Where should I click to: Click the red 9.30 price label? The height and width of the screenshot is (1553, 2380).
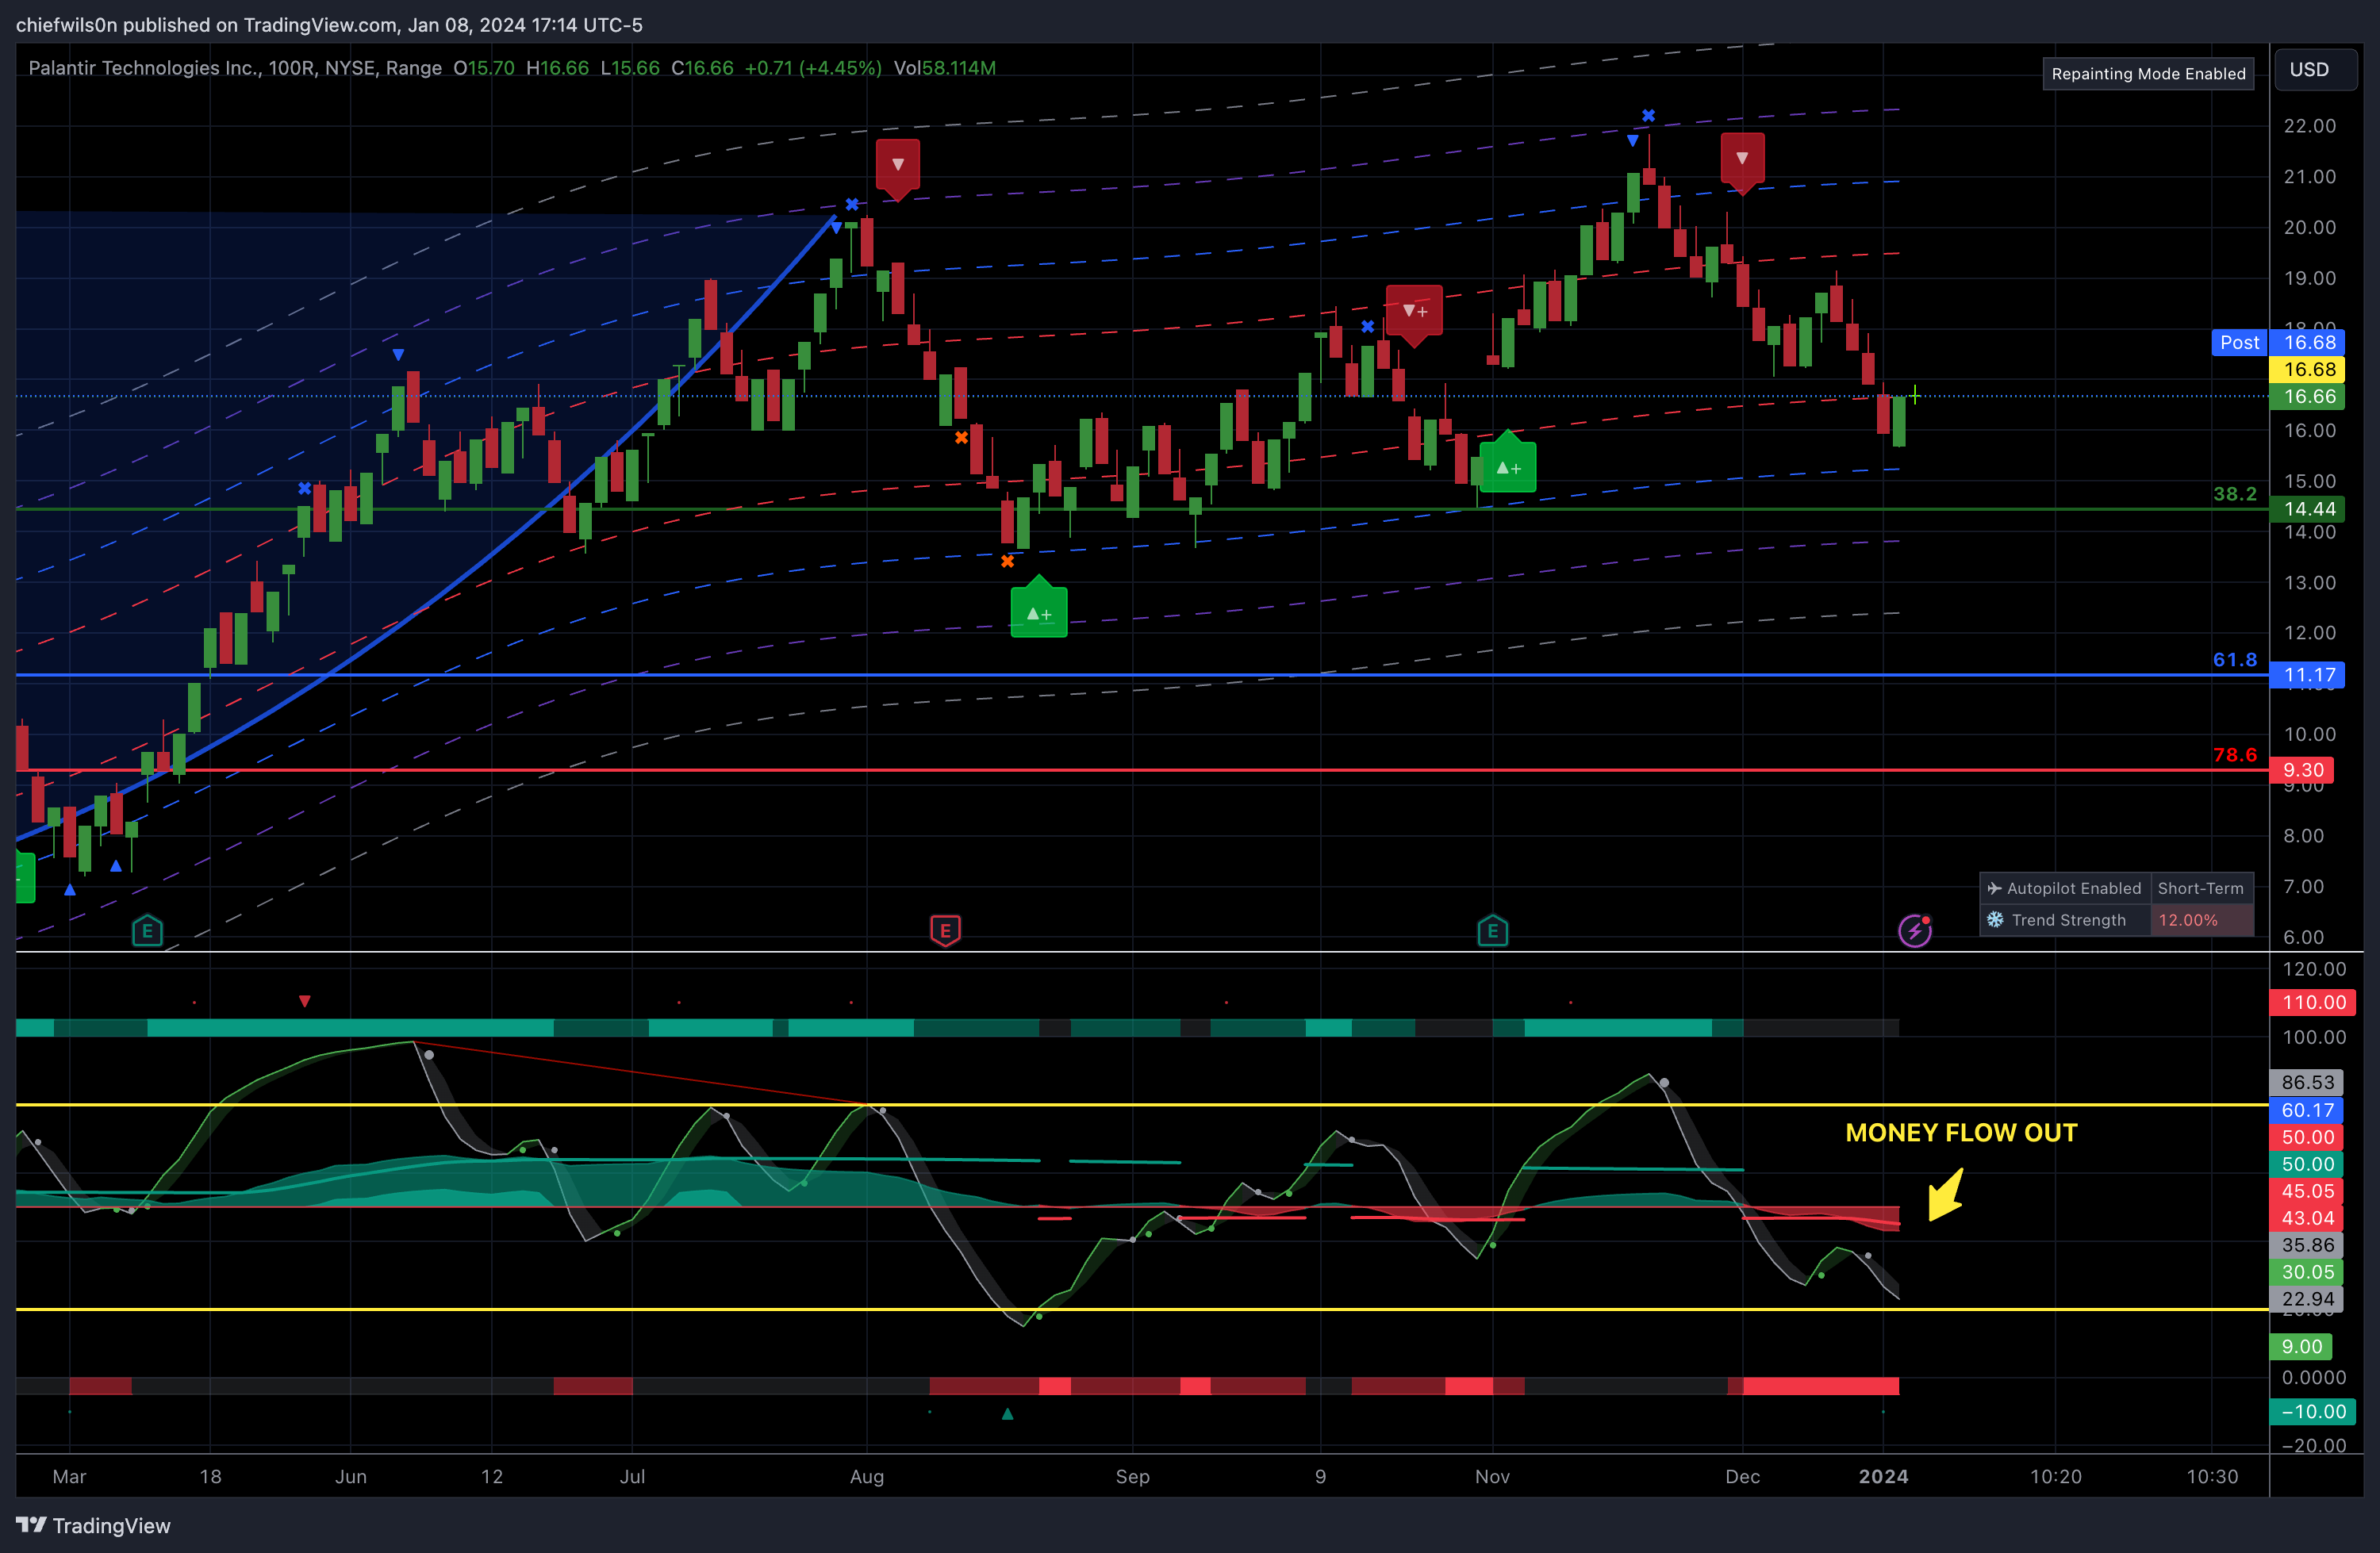[2302, 769]
